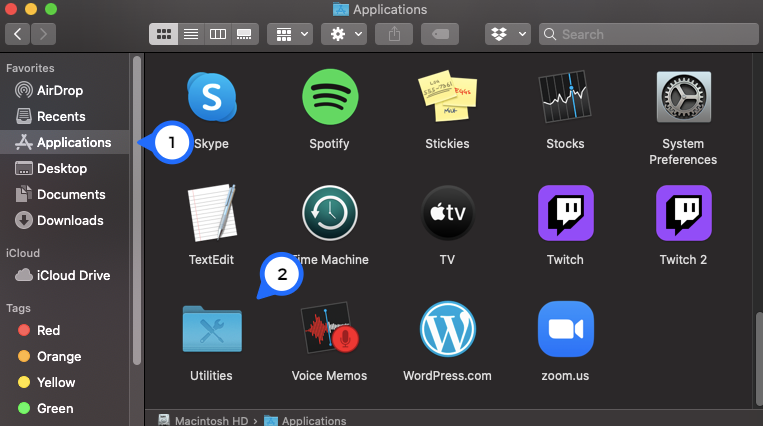The image size is (763, 426).
Task: Select the WordPress.com app icon
Action: (x=448, y=329)
